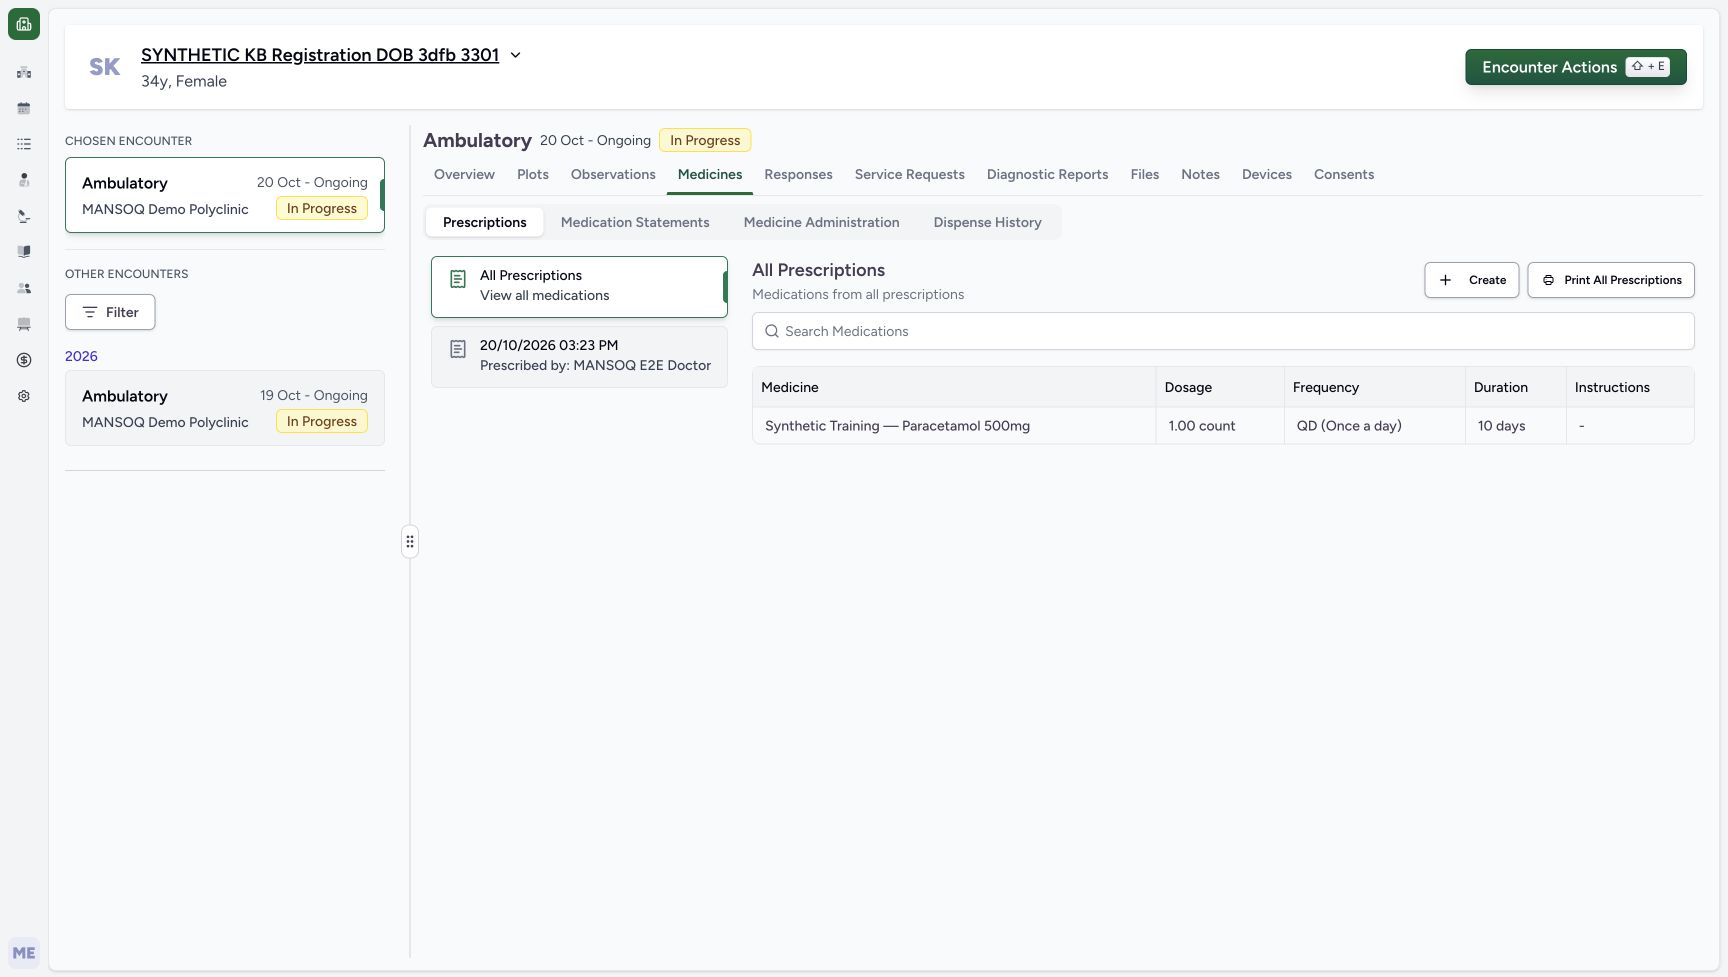The image size is (1728, 977).
Task: Open the settings gear icon in sidebar
Action: click(24, 396)
